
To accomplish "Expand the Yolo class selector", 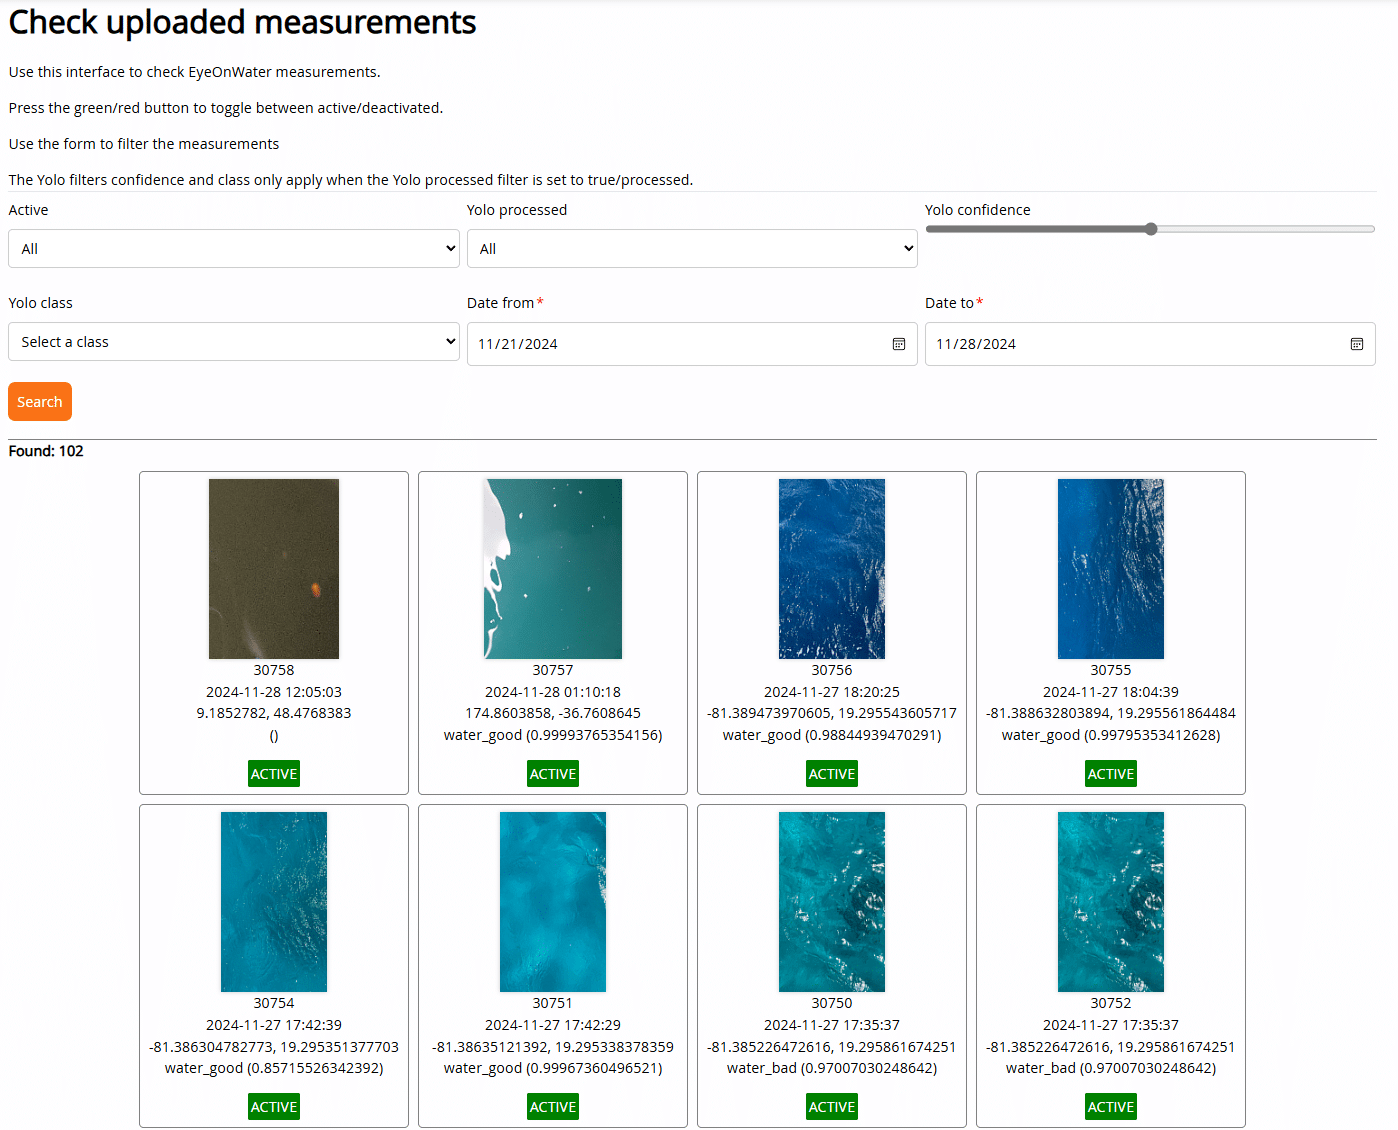I will click(234, 342).
